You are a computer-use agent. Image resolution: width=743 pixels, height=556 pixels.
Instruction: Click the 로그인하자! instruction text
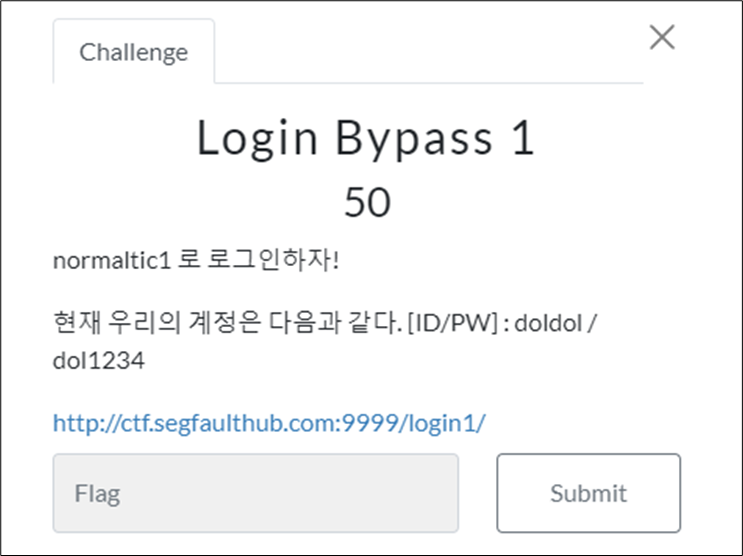tap(273, 260)
